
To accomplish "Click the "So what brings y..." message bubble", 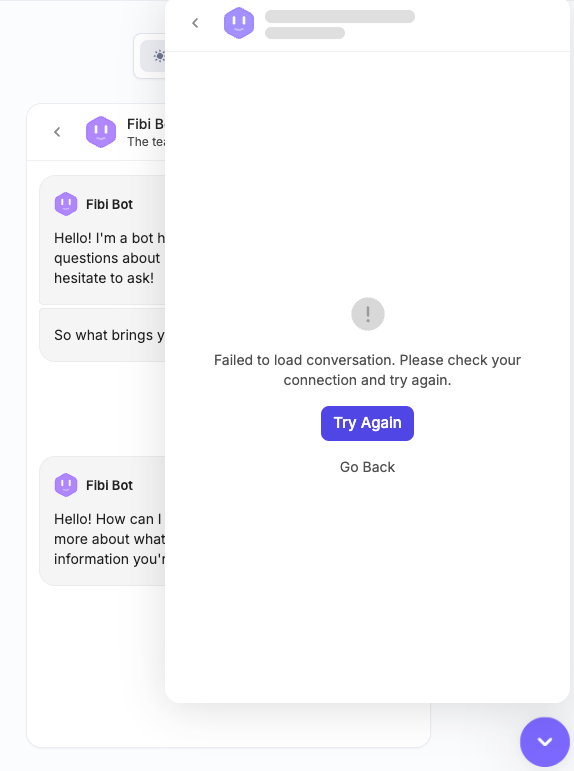I will 102,335.
